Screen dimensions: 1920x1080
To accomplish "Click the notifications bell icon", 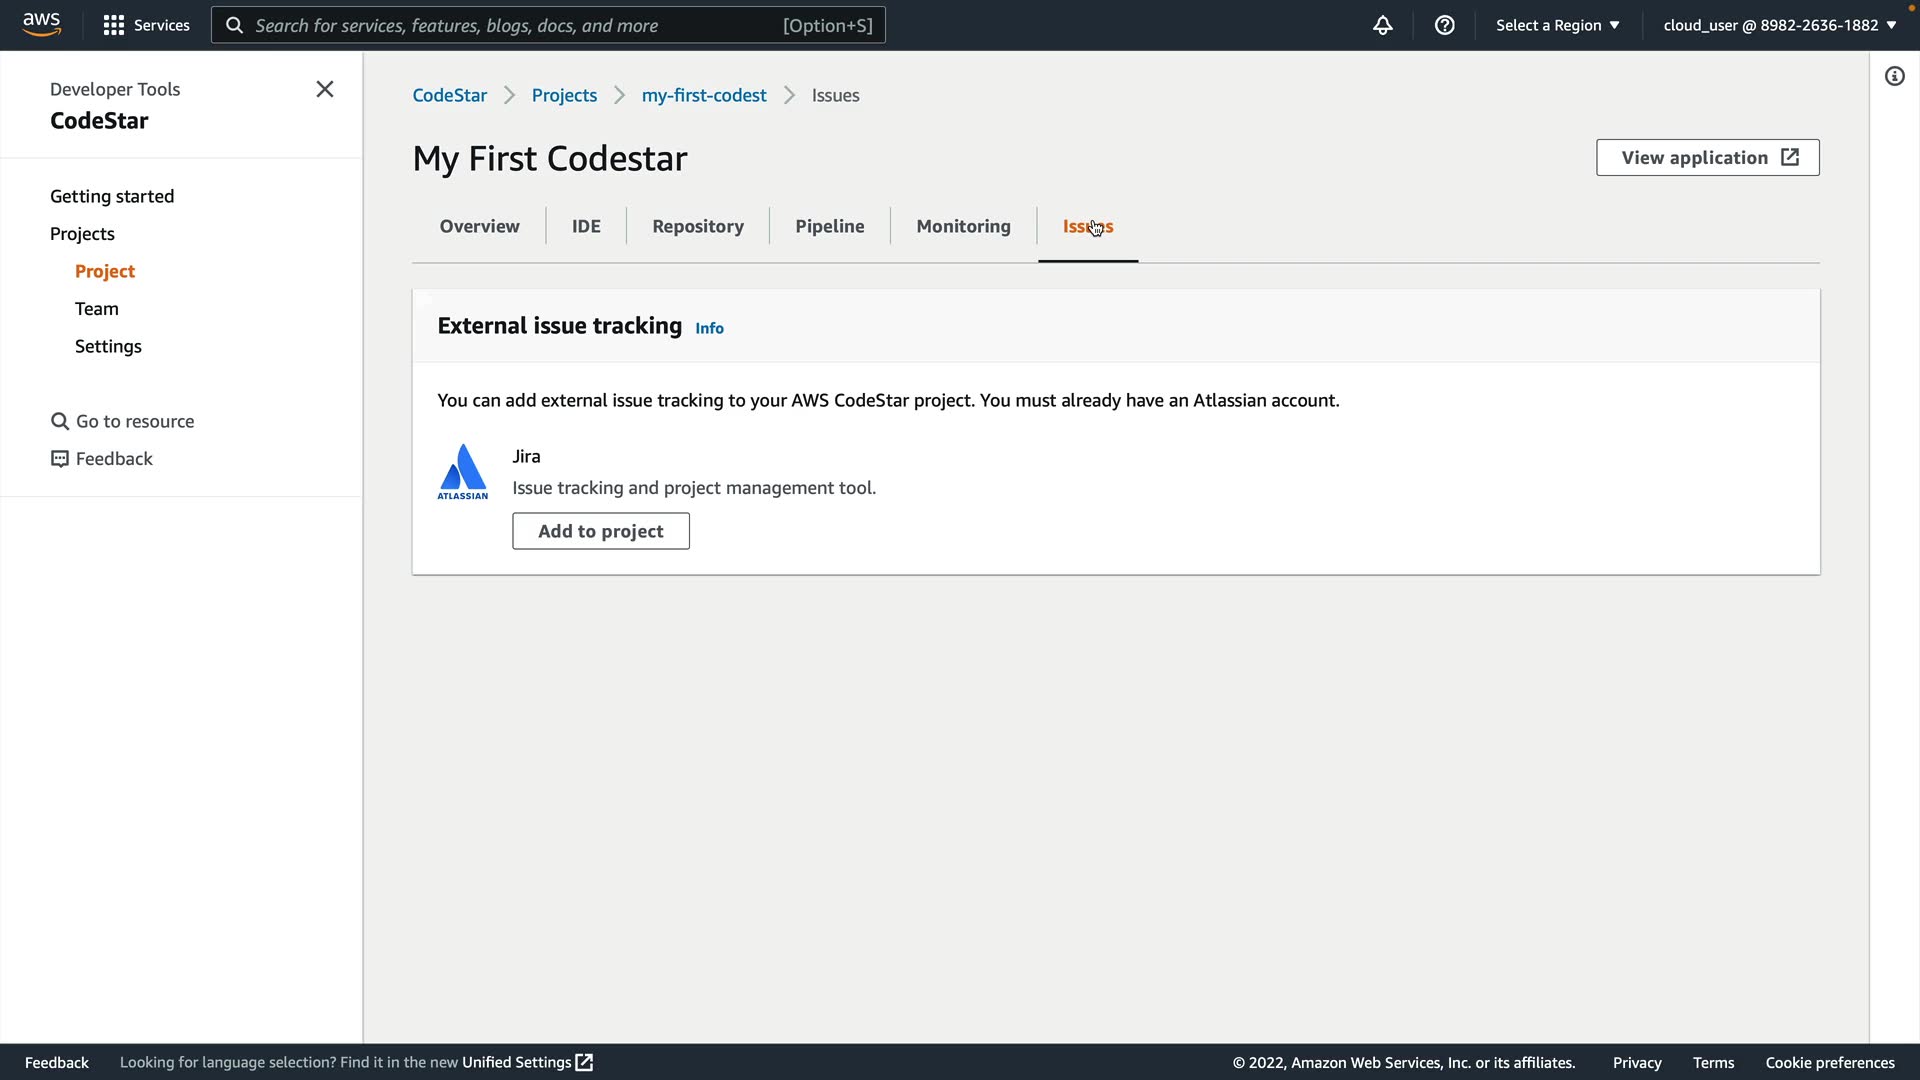I will click(1382, 25).
